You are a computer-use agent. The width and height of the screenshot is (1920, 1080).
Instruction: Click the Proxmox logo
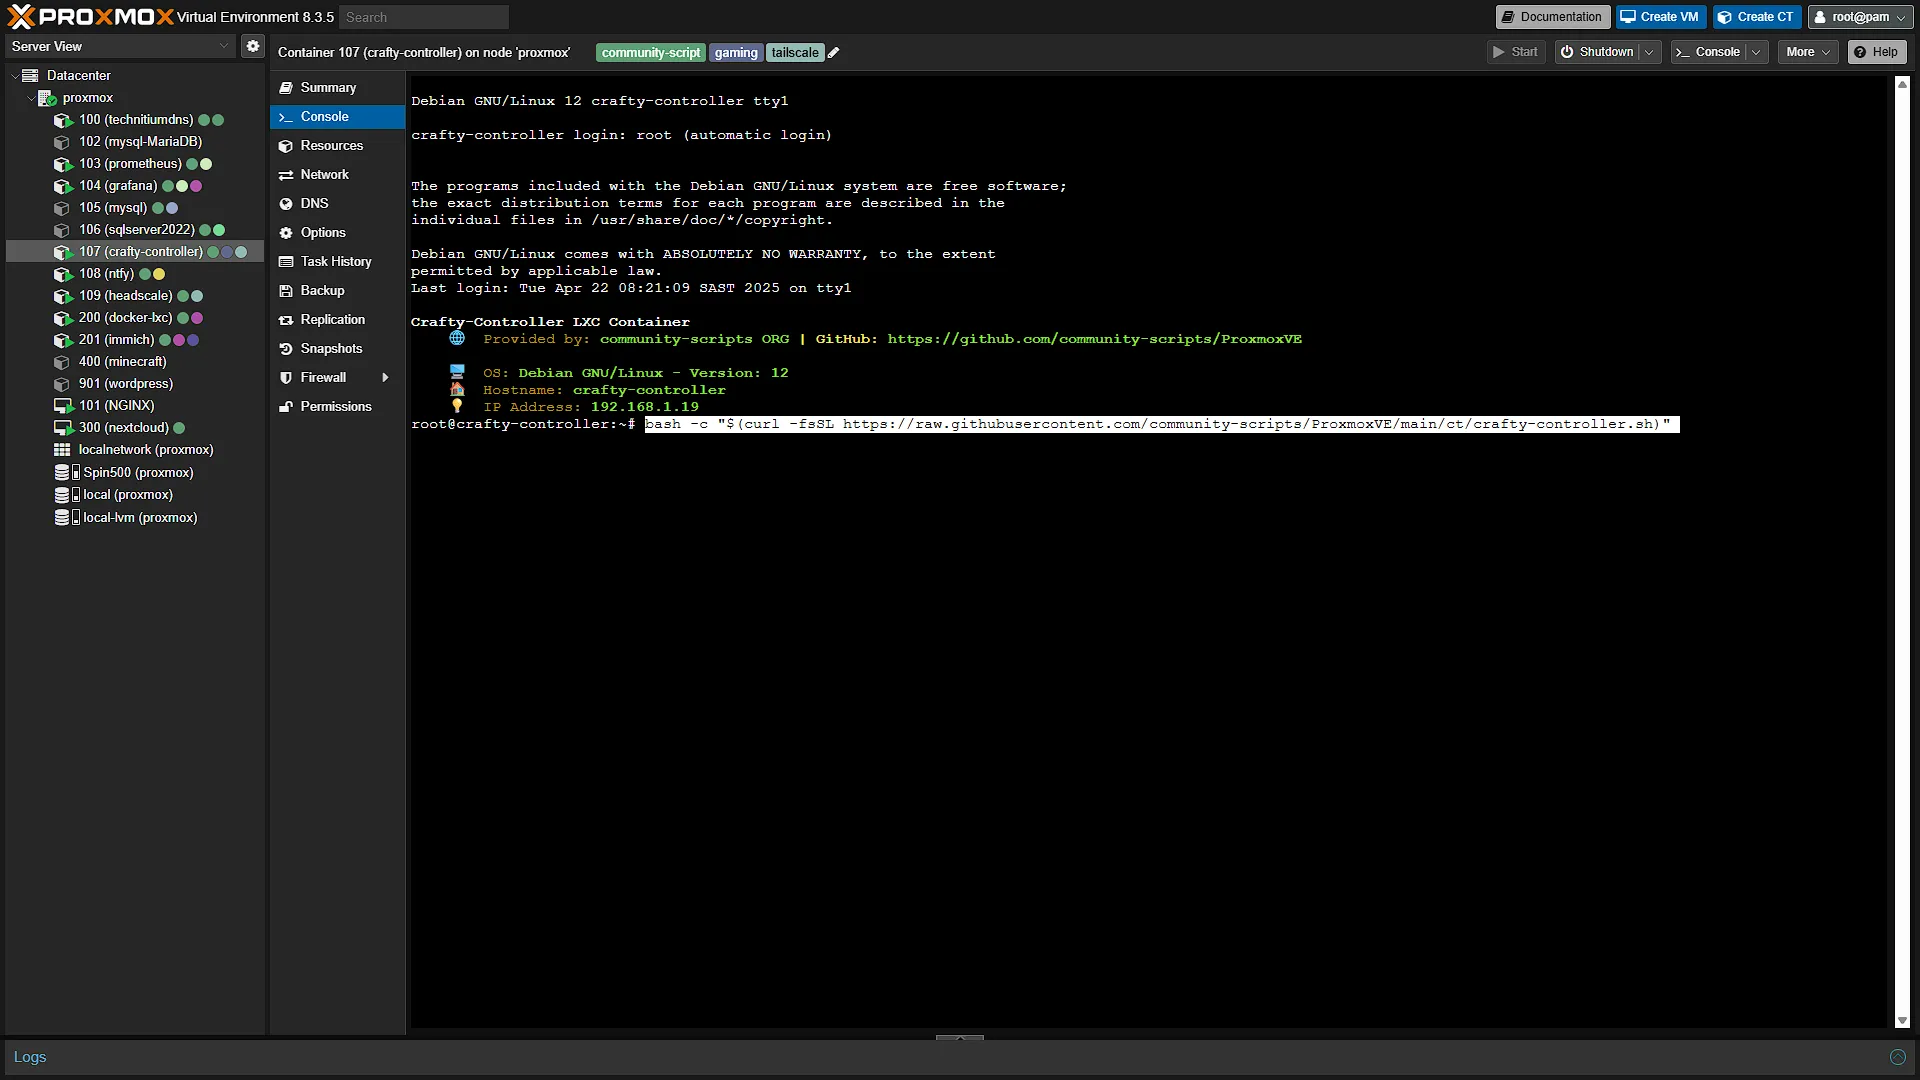coord(91,17)
